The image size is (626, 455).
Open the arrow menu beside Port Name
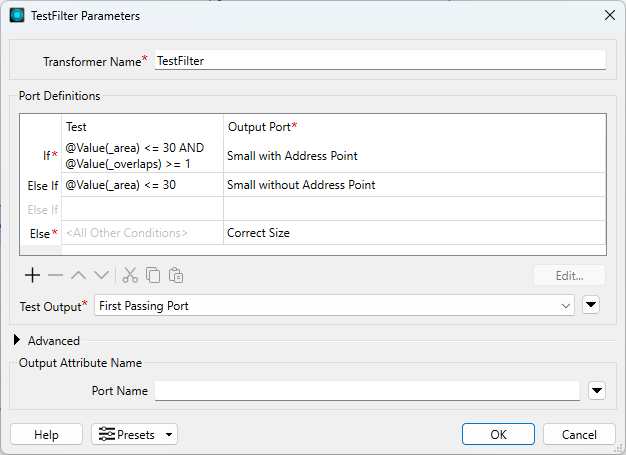597,391
